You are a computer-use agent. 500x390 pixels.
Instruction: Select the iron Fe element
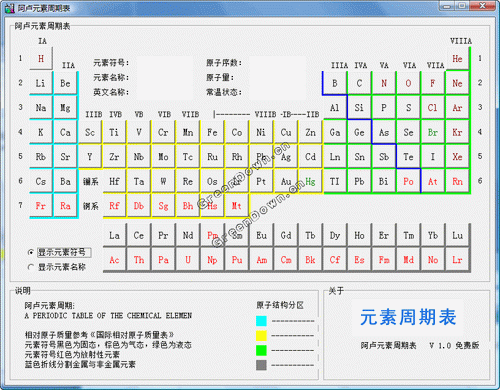[x=212, y=132]
